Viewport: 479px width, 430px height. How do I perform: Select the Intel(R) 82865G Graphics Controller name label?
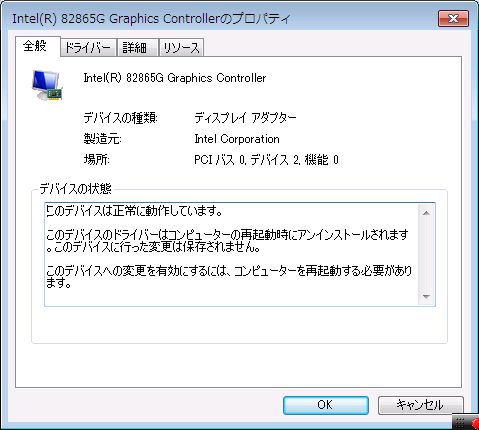[175, 78]
